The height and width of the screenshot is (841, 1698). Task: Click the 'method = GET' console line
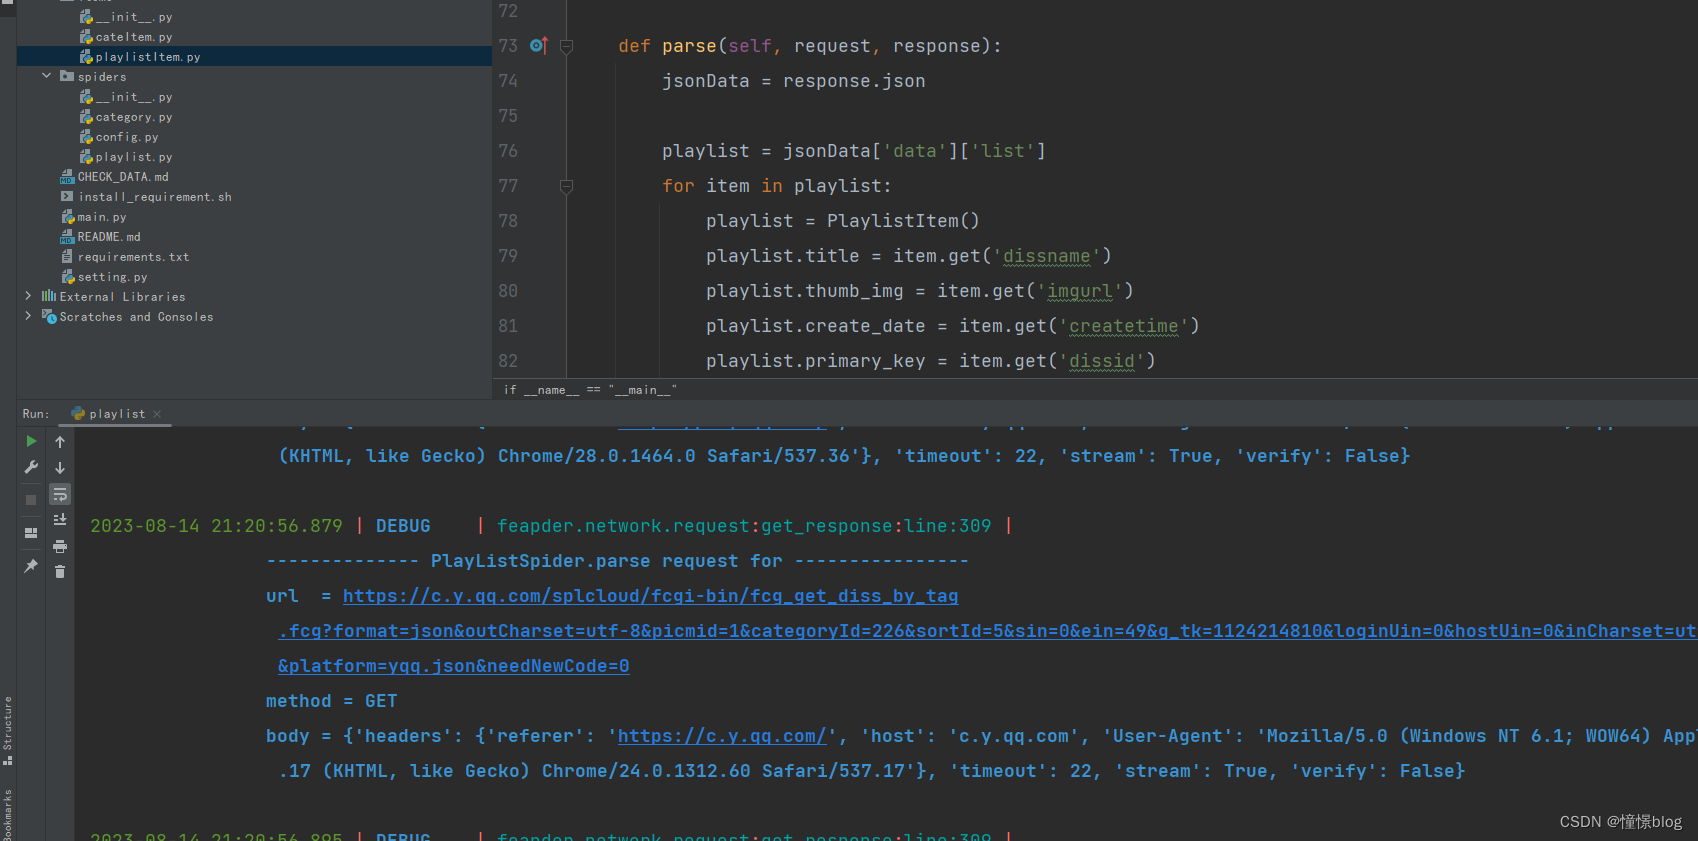pos(331,701)
